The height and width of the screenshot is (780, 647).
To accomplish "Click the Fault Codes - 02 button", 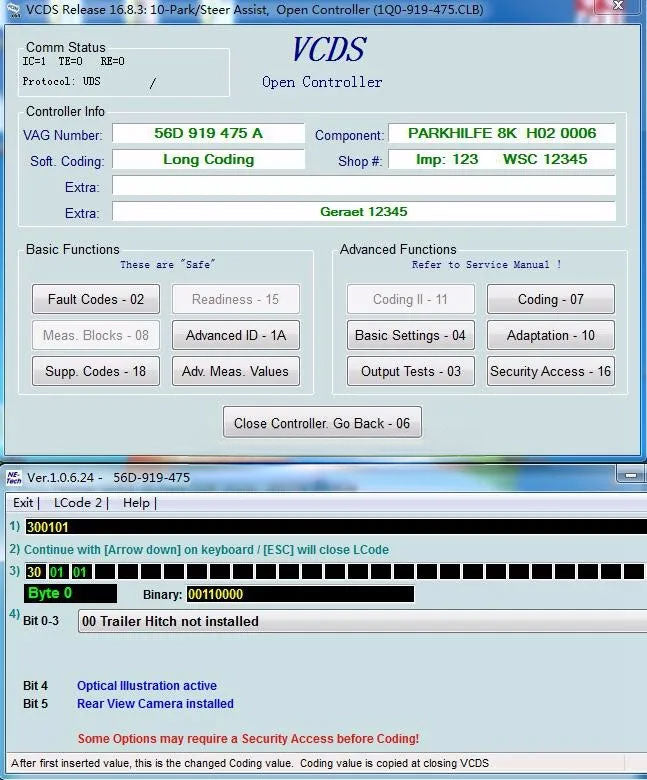I will pyautogui.click(x=96, y=299).
